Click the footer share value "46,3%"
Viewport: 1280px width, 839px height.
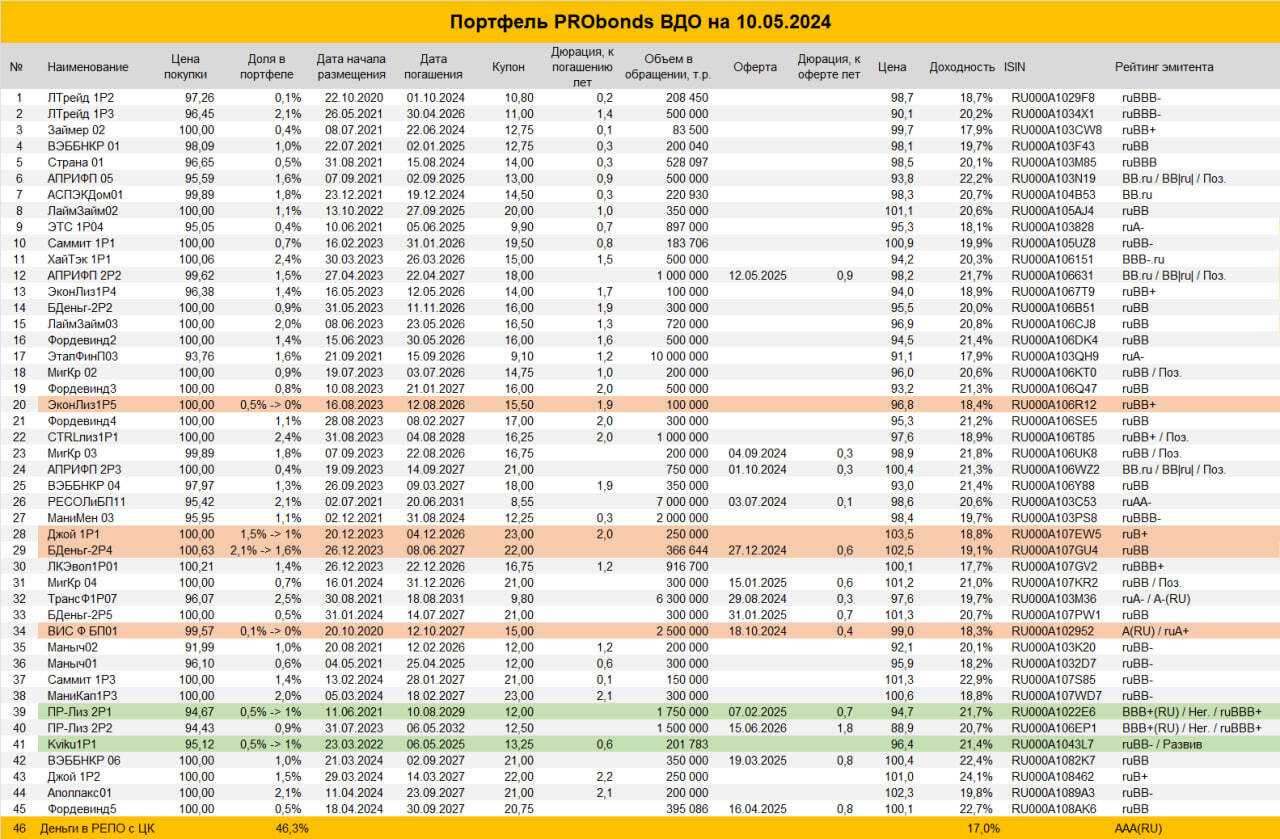click(x=292, y=828)
